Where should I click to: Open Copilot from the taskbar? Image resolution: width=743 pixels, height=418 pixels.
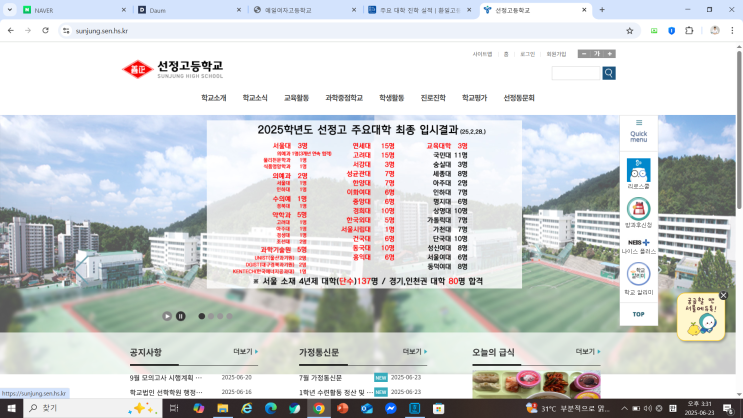199,408
